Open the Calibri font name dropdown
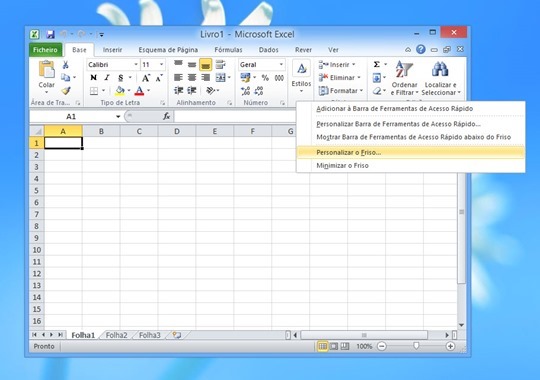This screenshot has width=540, height=380. pos(136,64)
